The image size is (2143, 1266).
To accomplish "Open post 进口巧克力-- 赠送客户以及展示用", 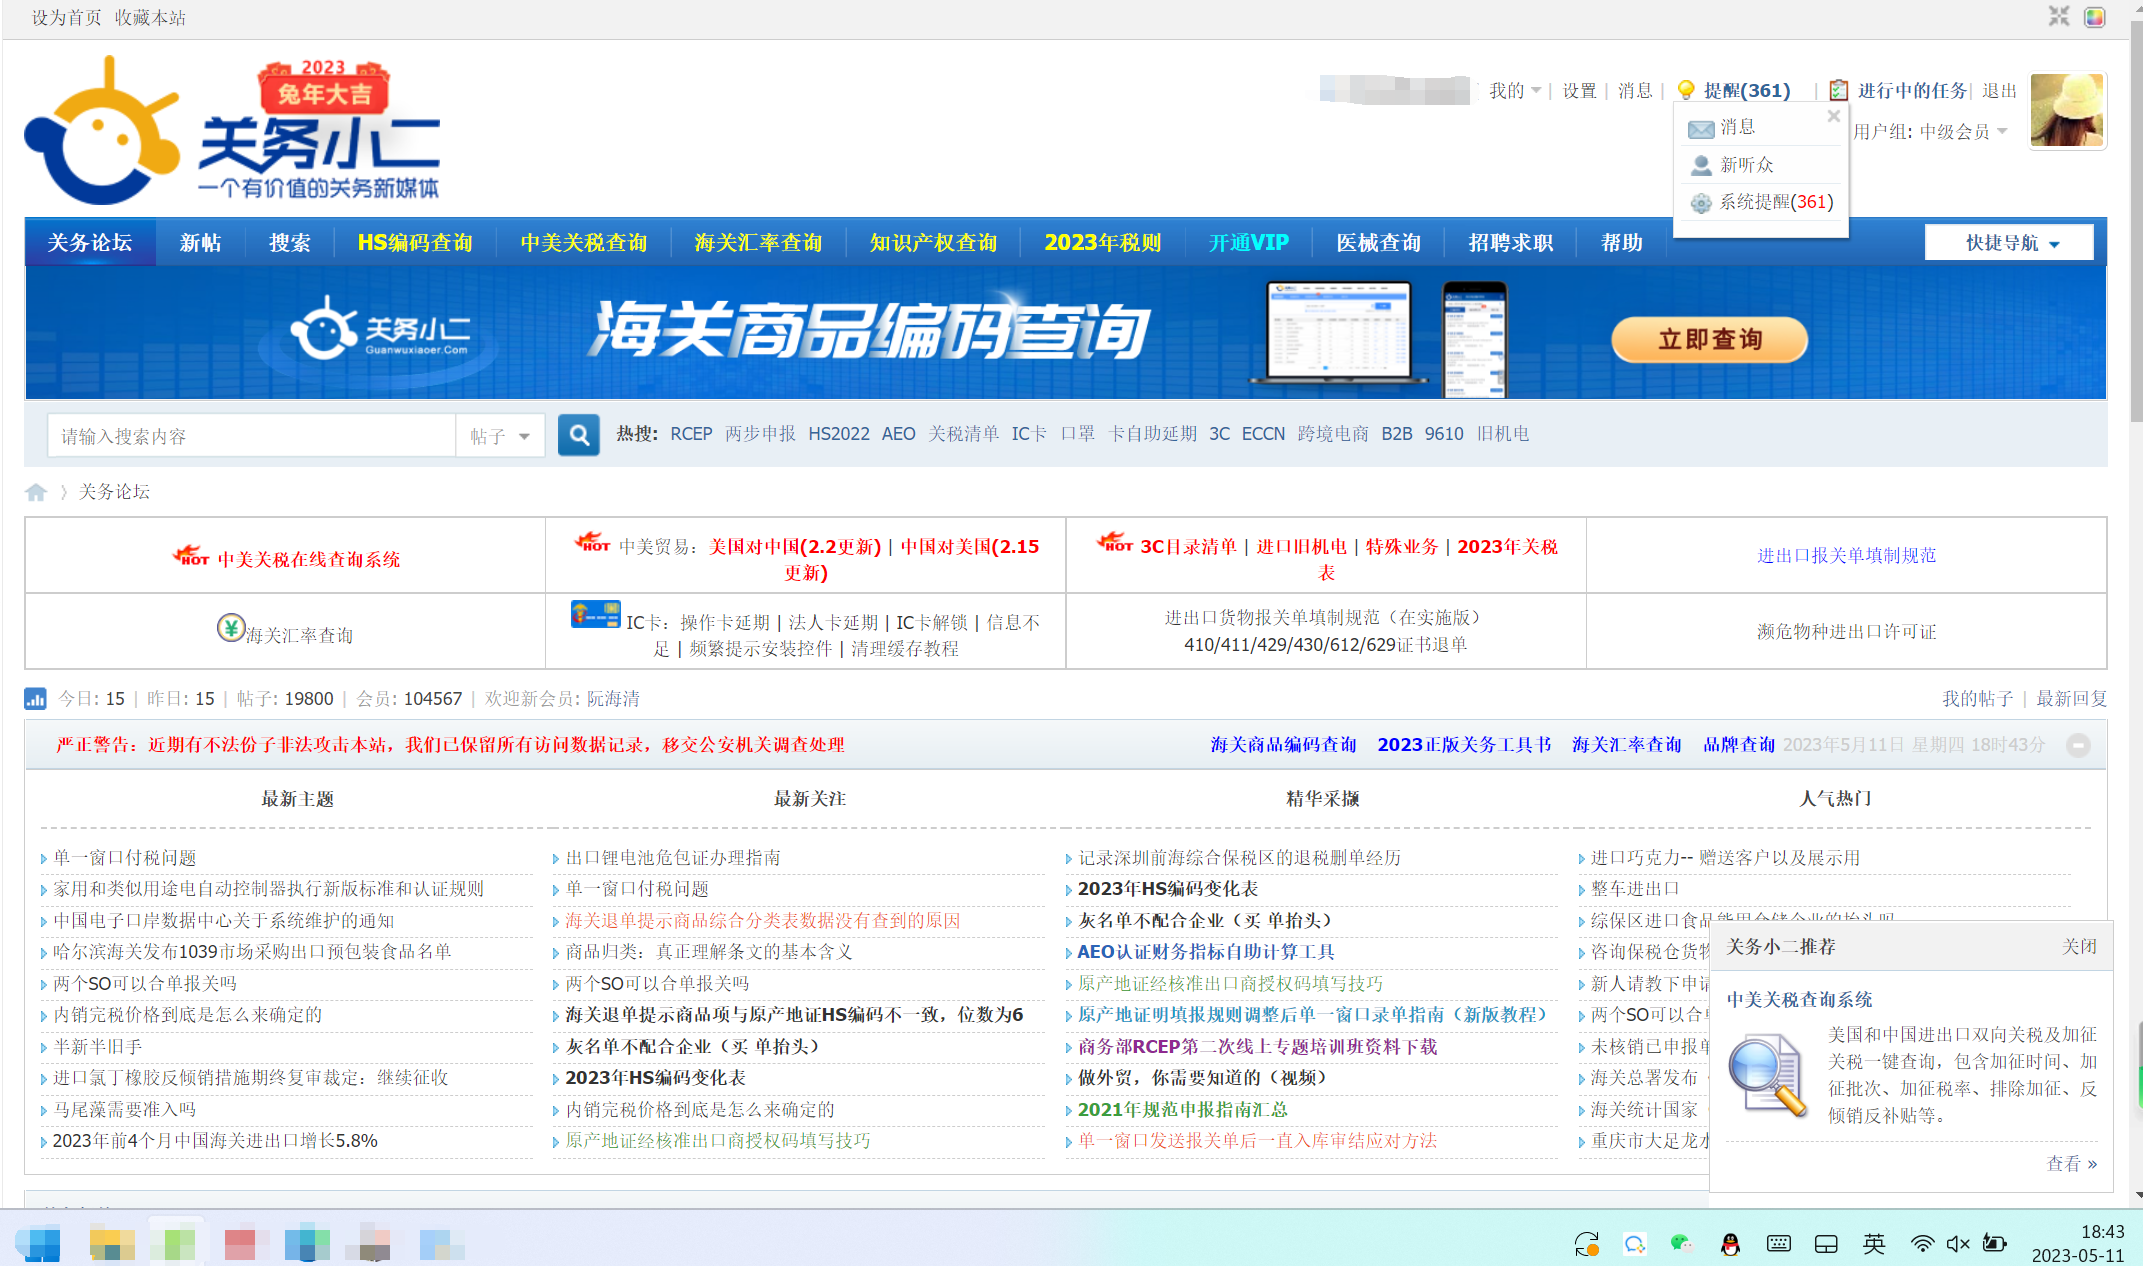I will click(1725, 858).
